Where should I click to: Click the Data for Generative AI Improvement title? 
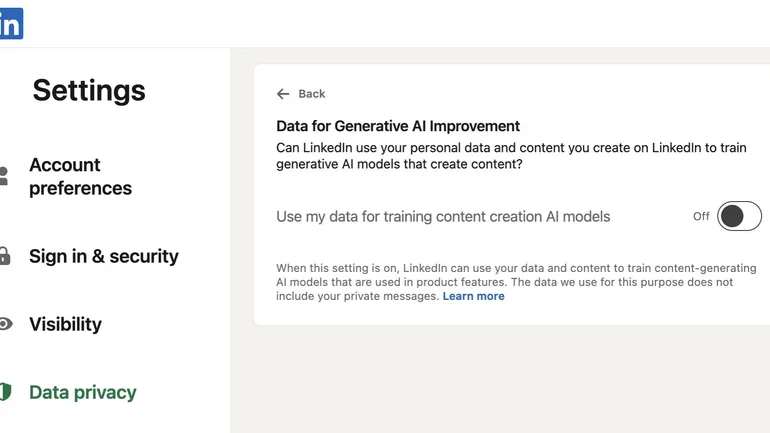click(x=398, y=126)
